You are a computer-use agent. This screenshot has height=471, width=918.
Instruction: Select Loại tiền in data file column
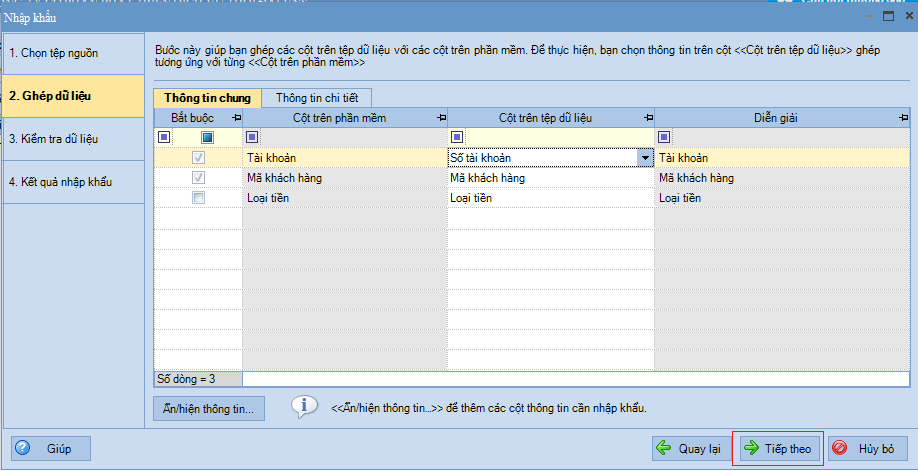(551, 198)
